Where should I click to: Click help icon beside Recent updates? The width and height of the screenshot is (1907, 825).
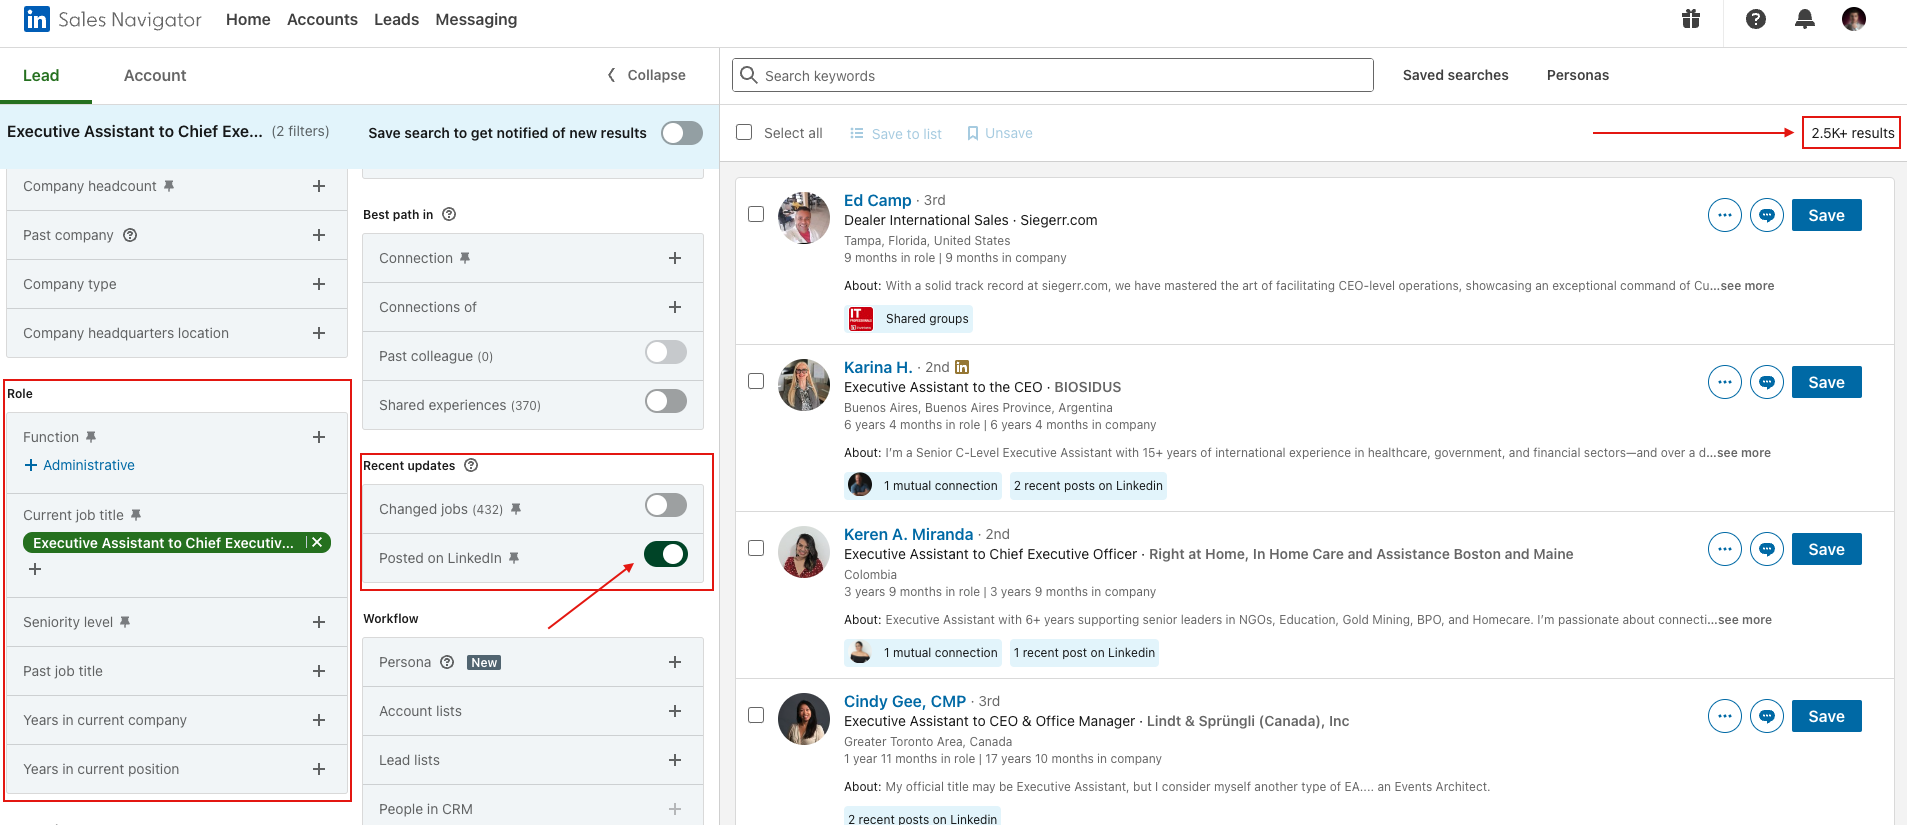(x=472, y=465)
